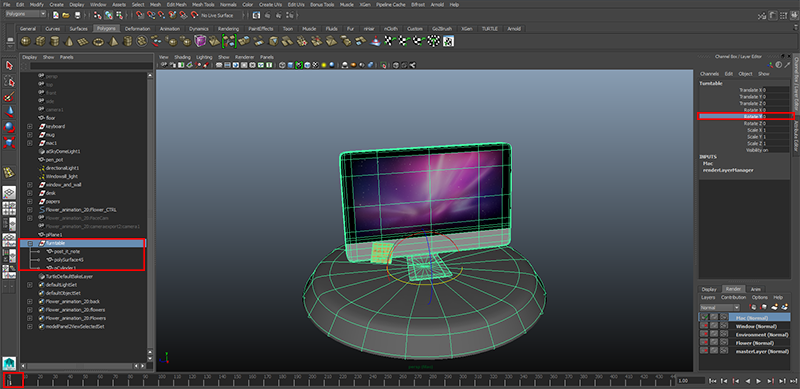Click the play forwards button
The image size is (800, 389).
tap(758, 381)
